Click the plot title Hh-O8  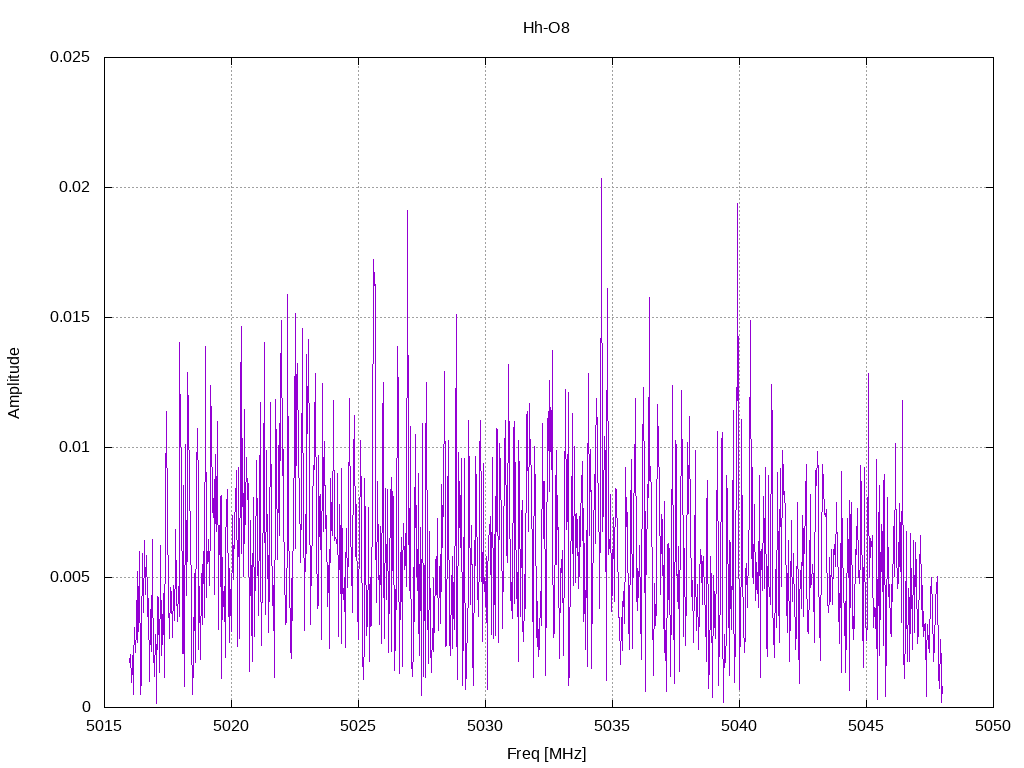546,28
